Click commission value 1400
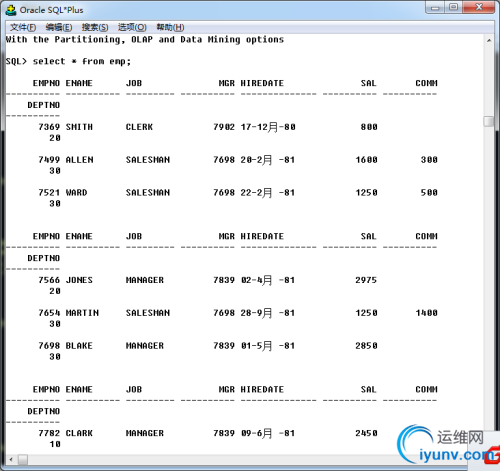Viewport: 500px width, 471px height. pos(426,313)
